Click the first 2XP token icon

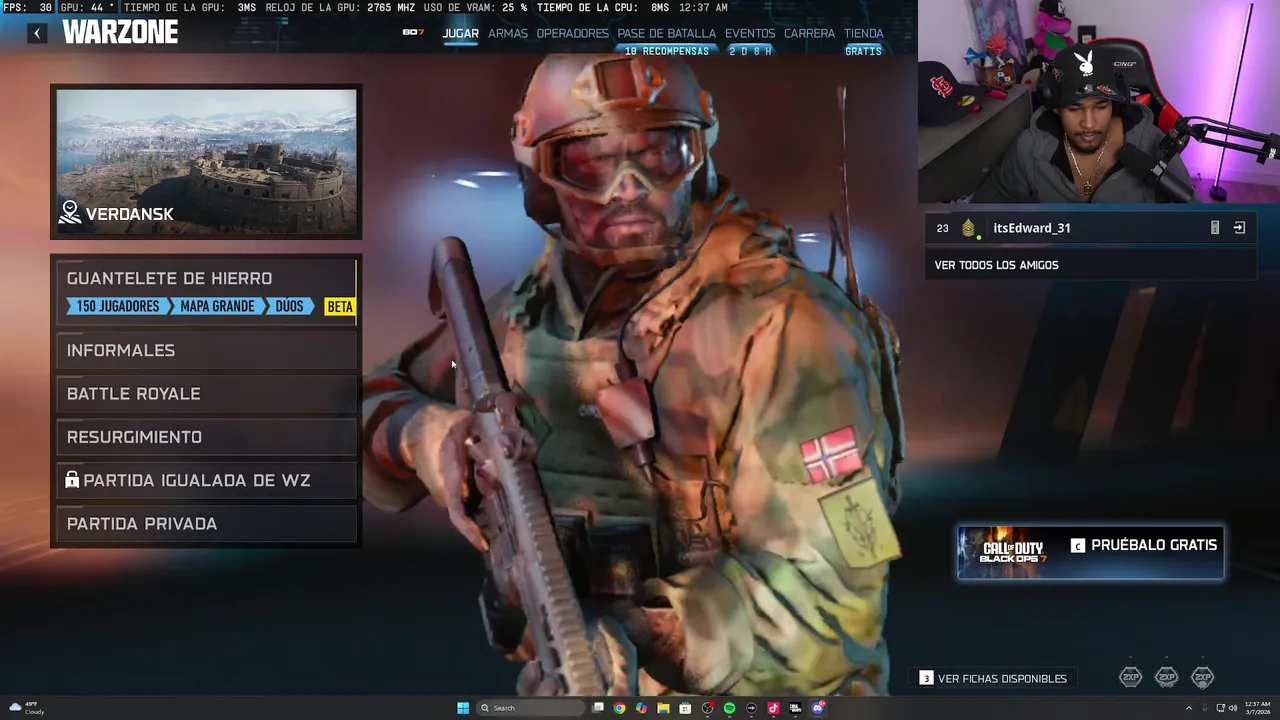1131,678
